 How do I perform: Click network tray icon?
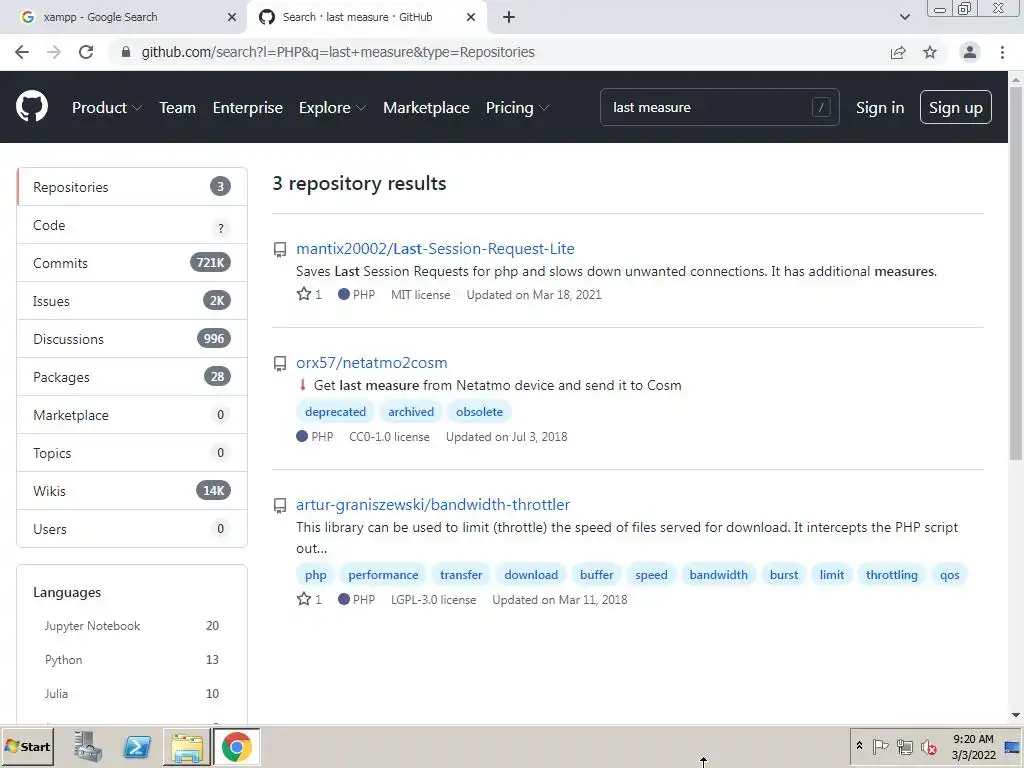(904, 746)
